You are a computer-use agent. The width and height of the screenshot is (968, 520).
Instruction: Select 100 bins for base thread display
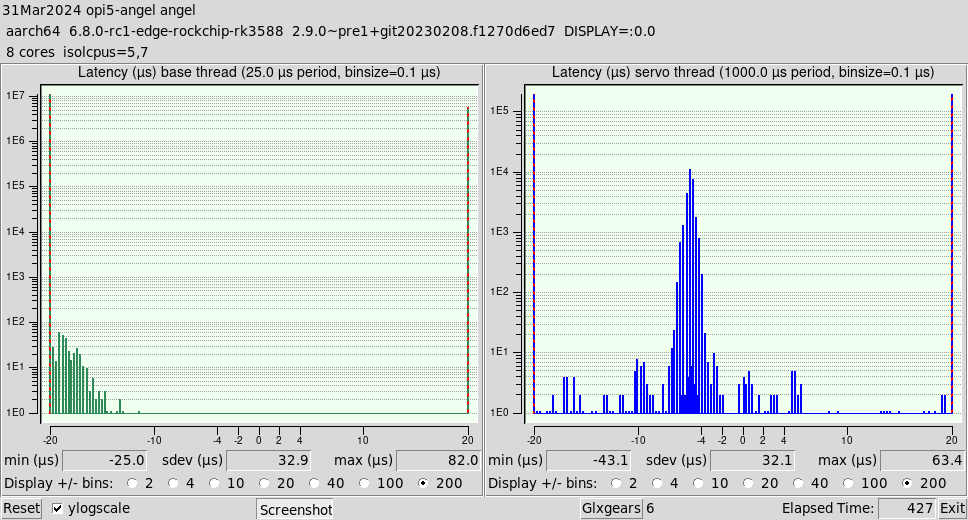[x=364, y=483]
